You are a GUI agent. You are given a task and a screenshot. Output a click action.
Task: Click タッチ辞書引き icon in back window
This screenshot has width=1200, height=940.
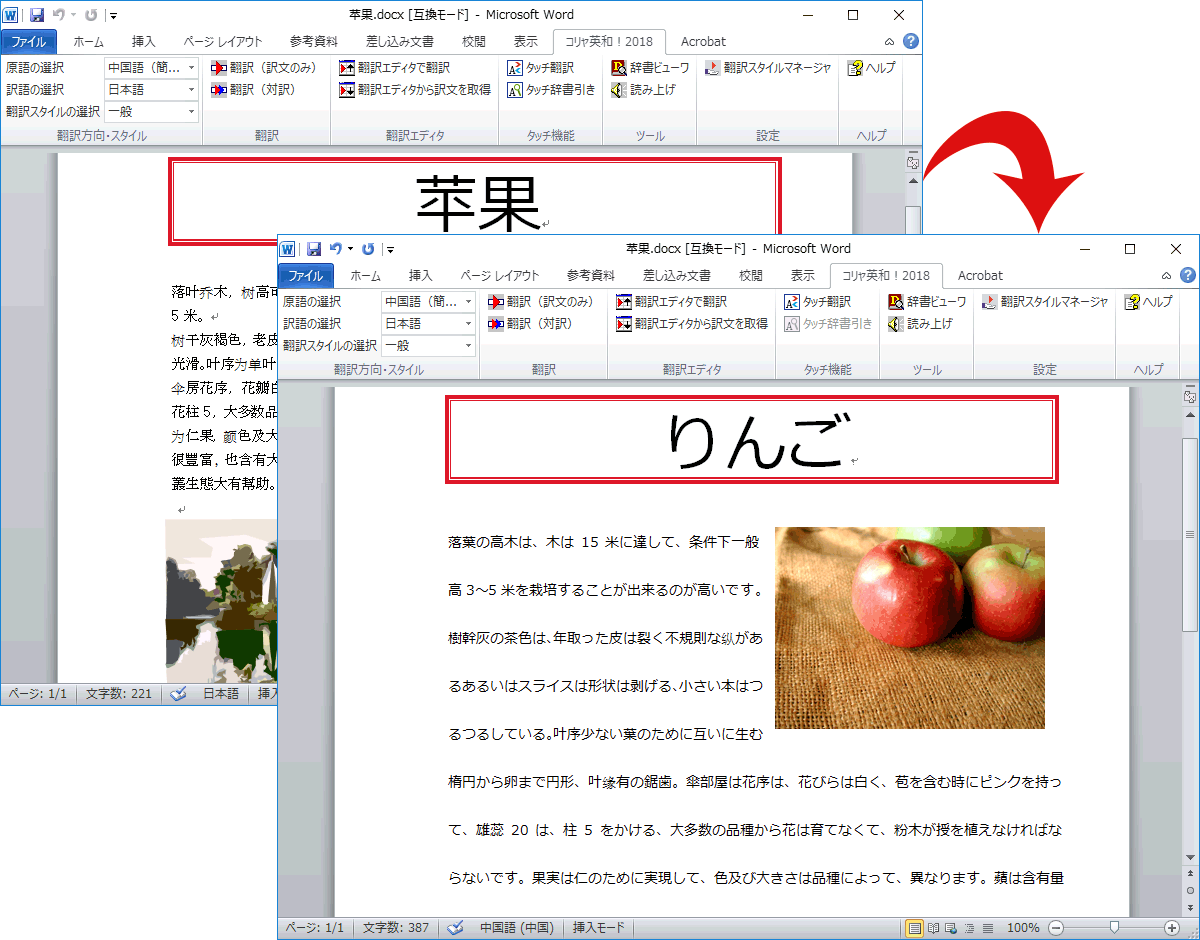515,90
